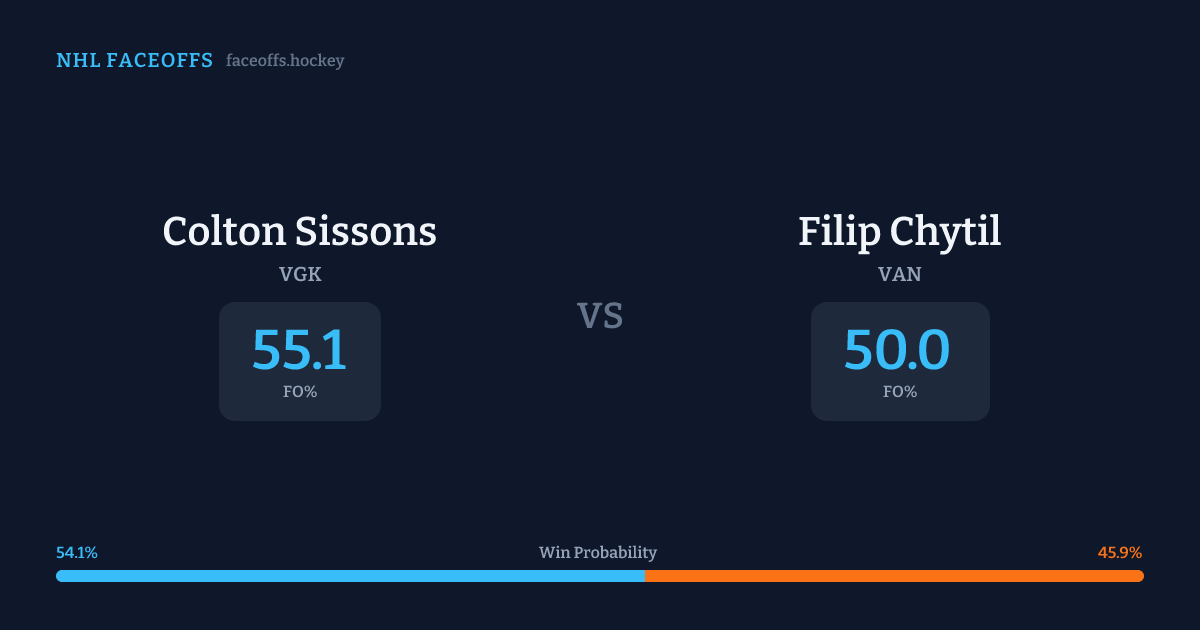
Task: Click where blue meets orange on the bar
Action: 645,576
